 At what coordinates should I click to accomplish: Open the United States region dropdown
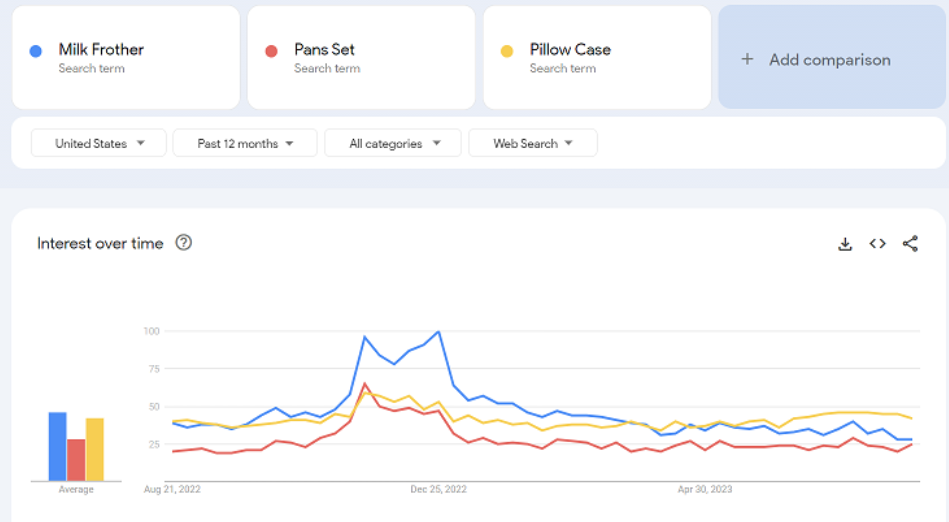[99, 143]
